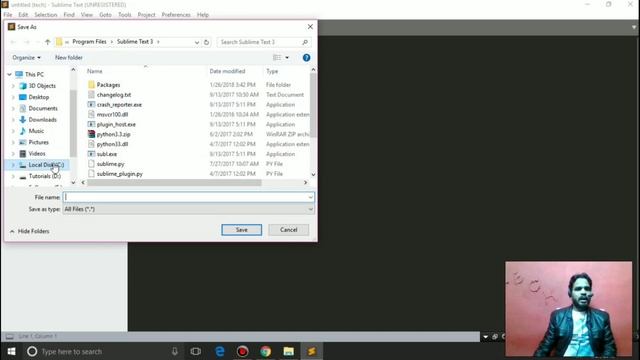The height and width of the screenshot is (360, 640).
Task: Refresh the Sublime Text 3 folder listing
Action: 207,42
